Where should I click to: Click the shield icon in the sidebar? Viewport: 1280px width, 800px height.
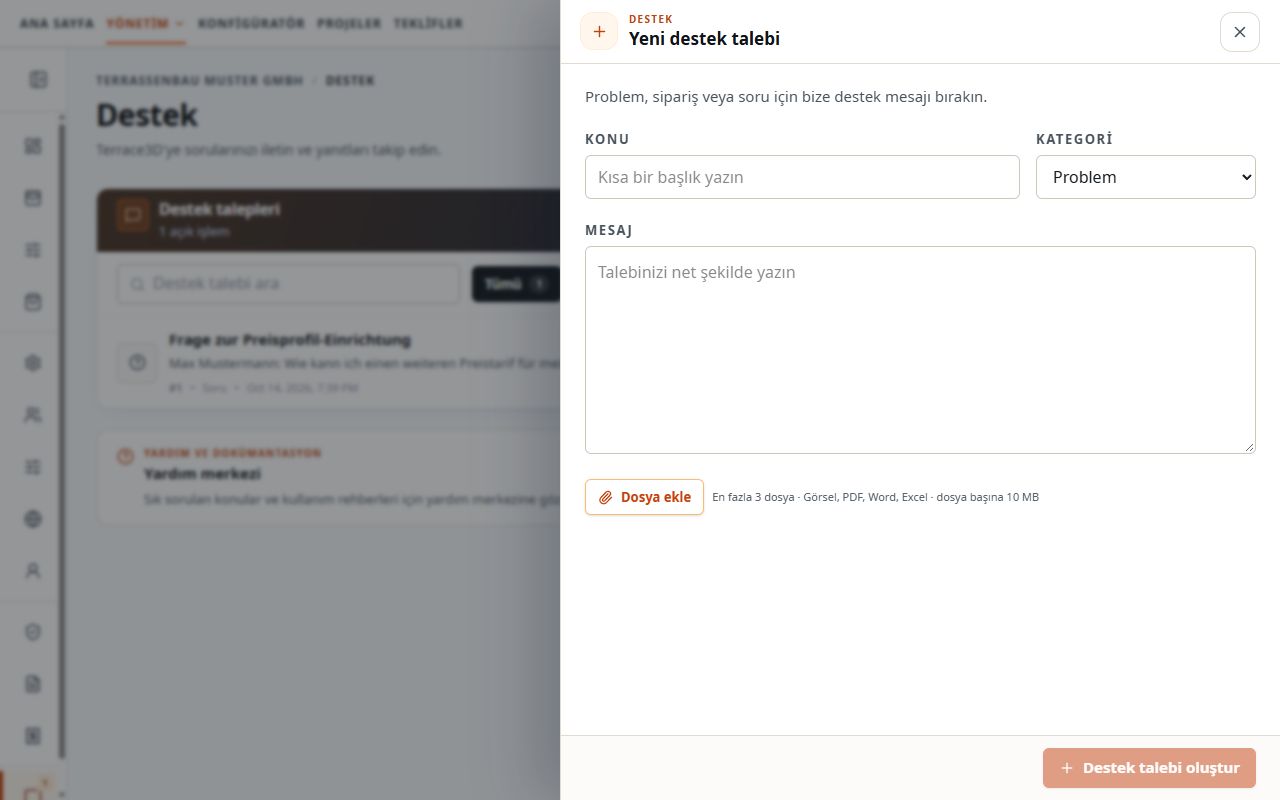coord(33,632)
